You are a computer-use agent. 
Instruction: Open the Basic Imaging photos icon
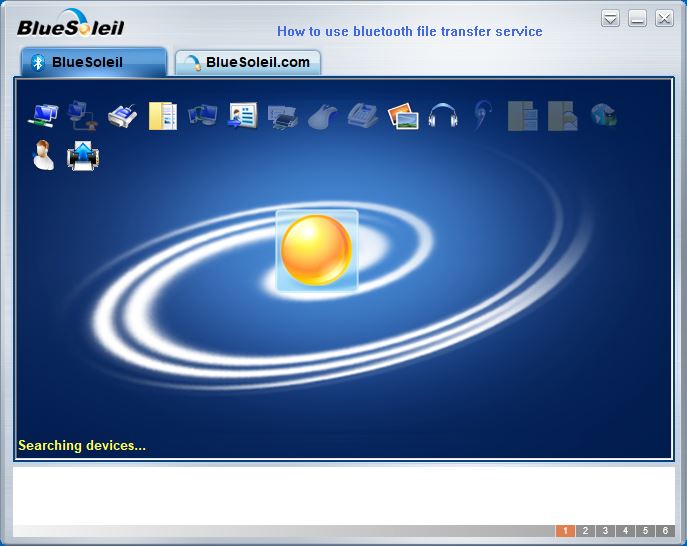(403, 116)
